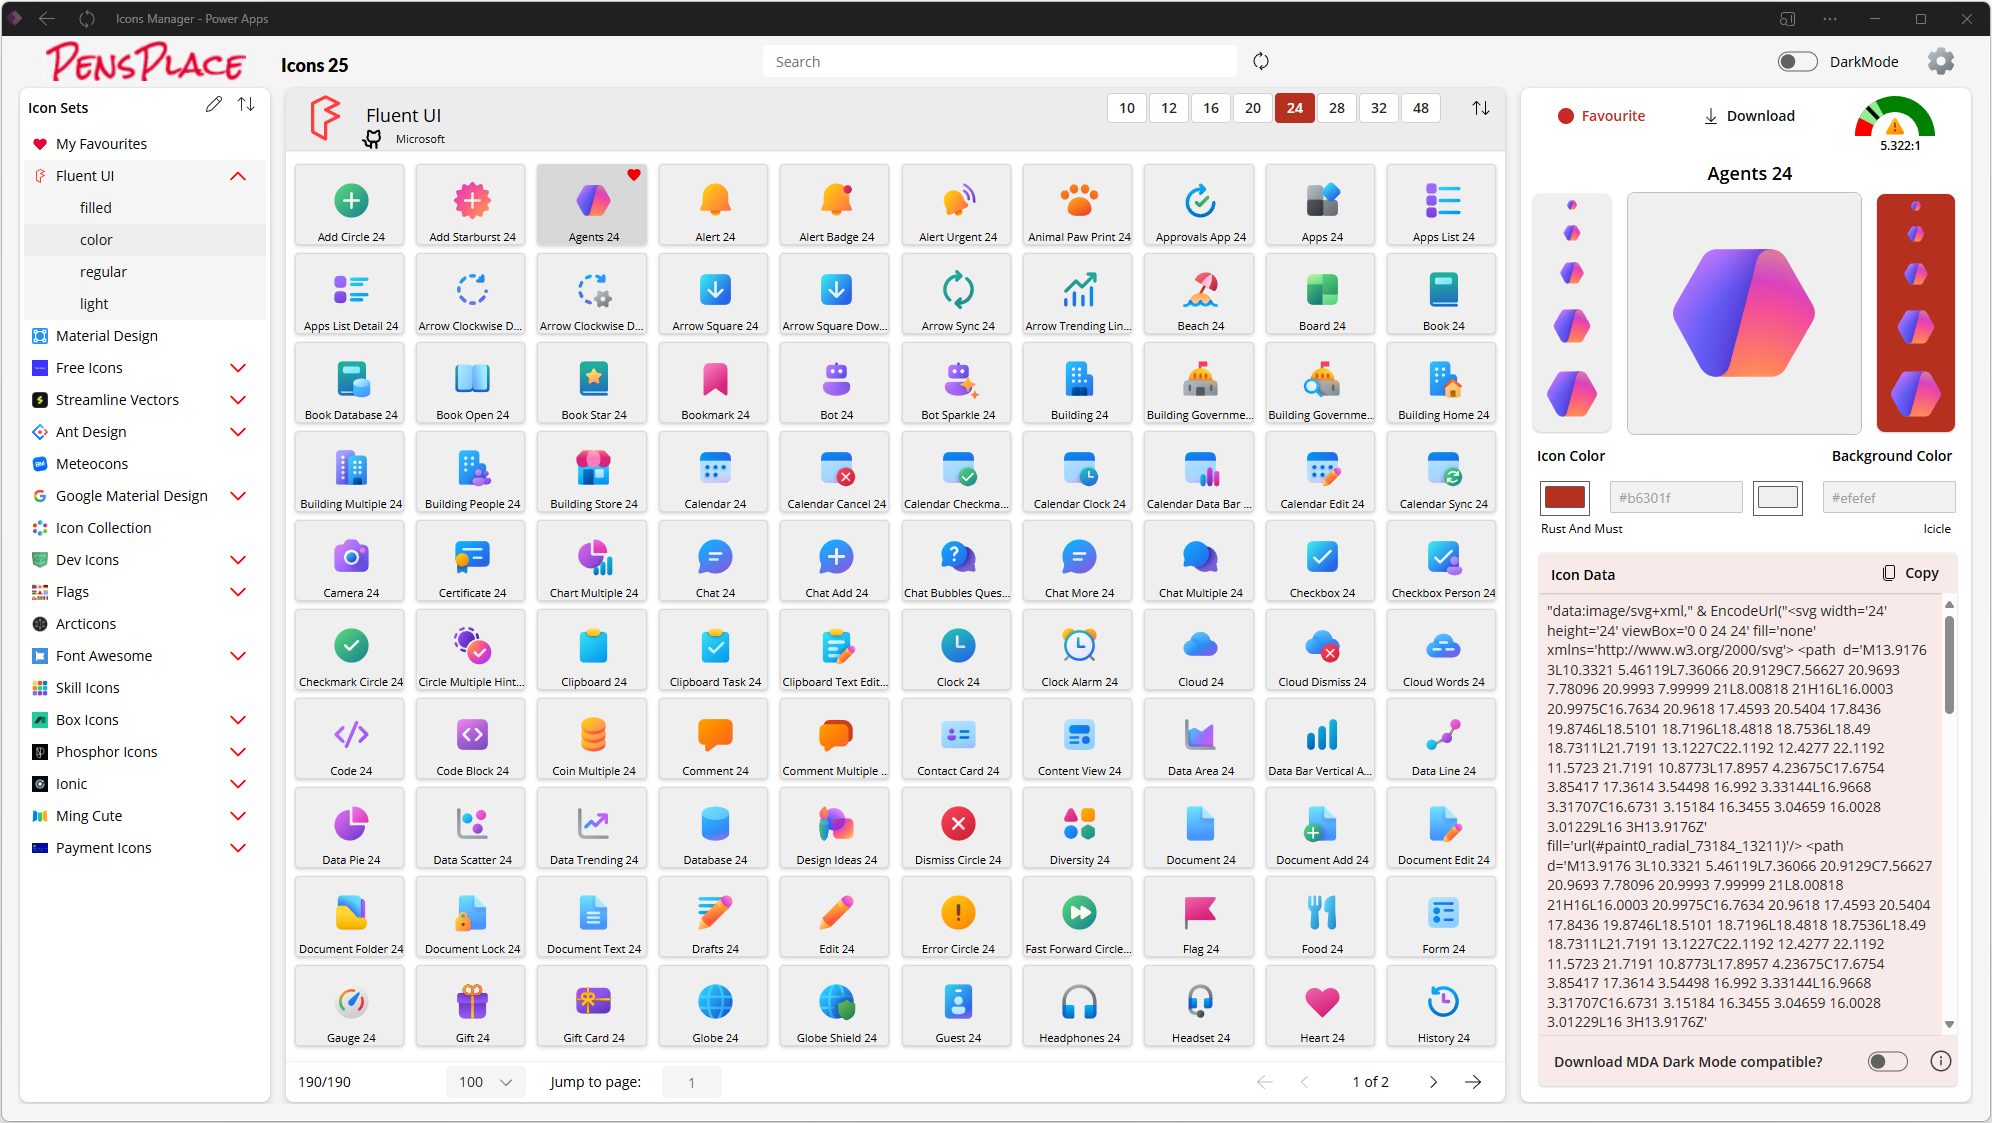Image resolution: width=1992 pixels, height=1123 pixels.
Task: Select the Calendar Cancel 24 icon
Action: click(x=837, y=472)
